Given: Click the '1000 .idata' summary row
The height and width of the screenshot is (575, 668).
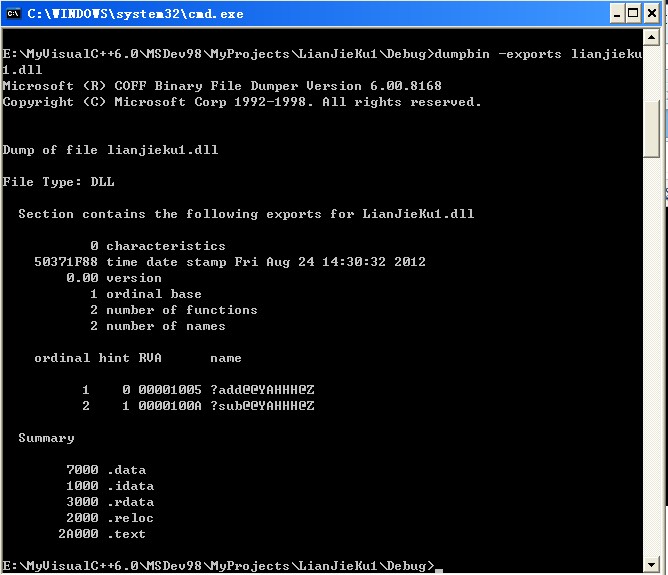Looking at the screenshot, I should 110,486.
